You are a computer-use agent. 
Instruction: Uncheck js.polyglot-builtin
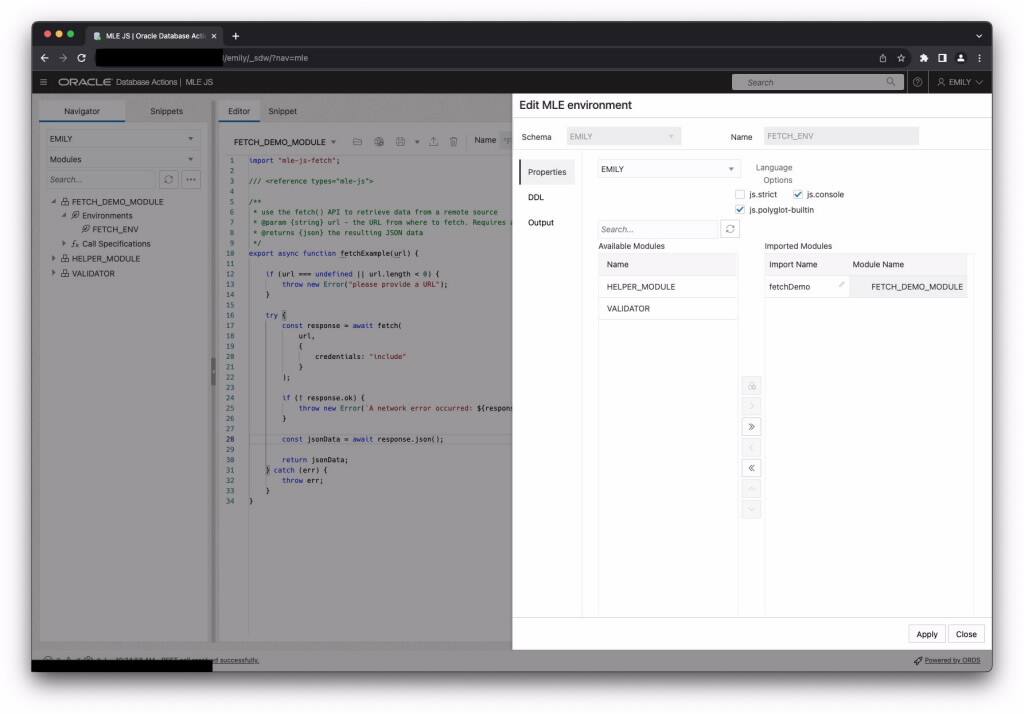(x=739, y=209)
